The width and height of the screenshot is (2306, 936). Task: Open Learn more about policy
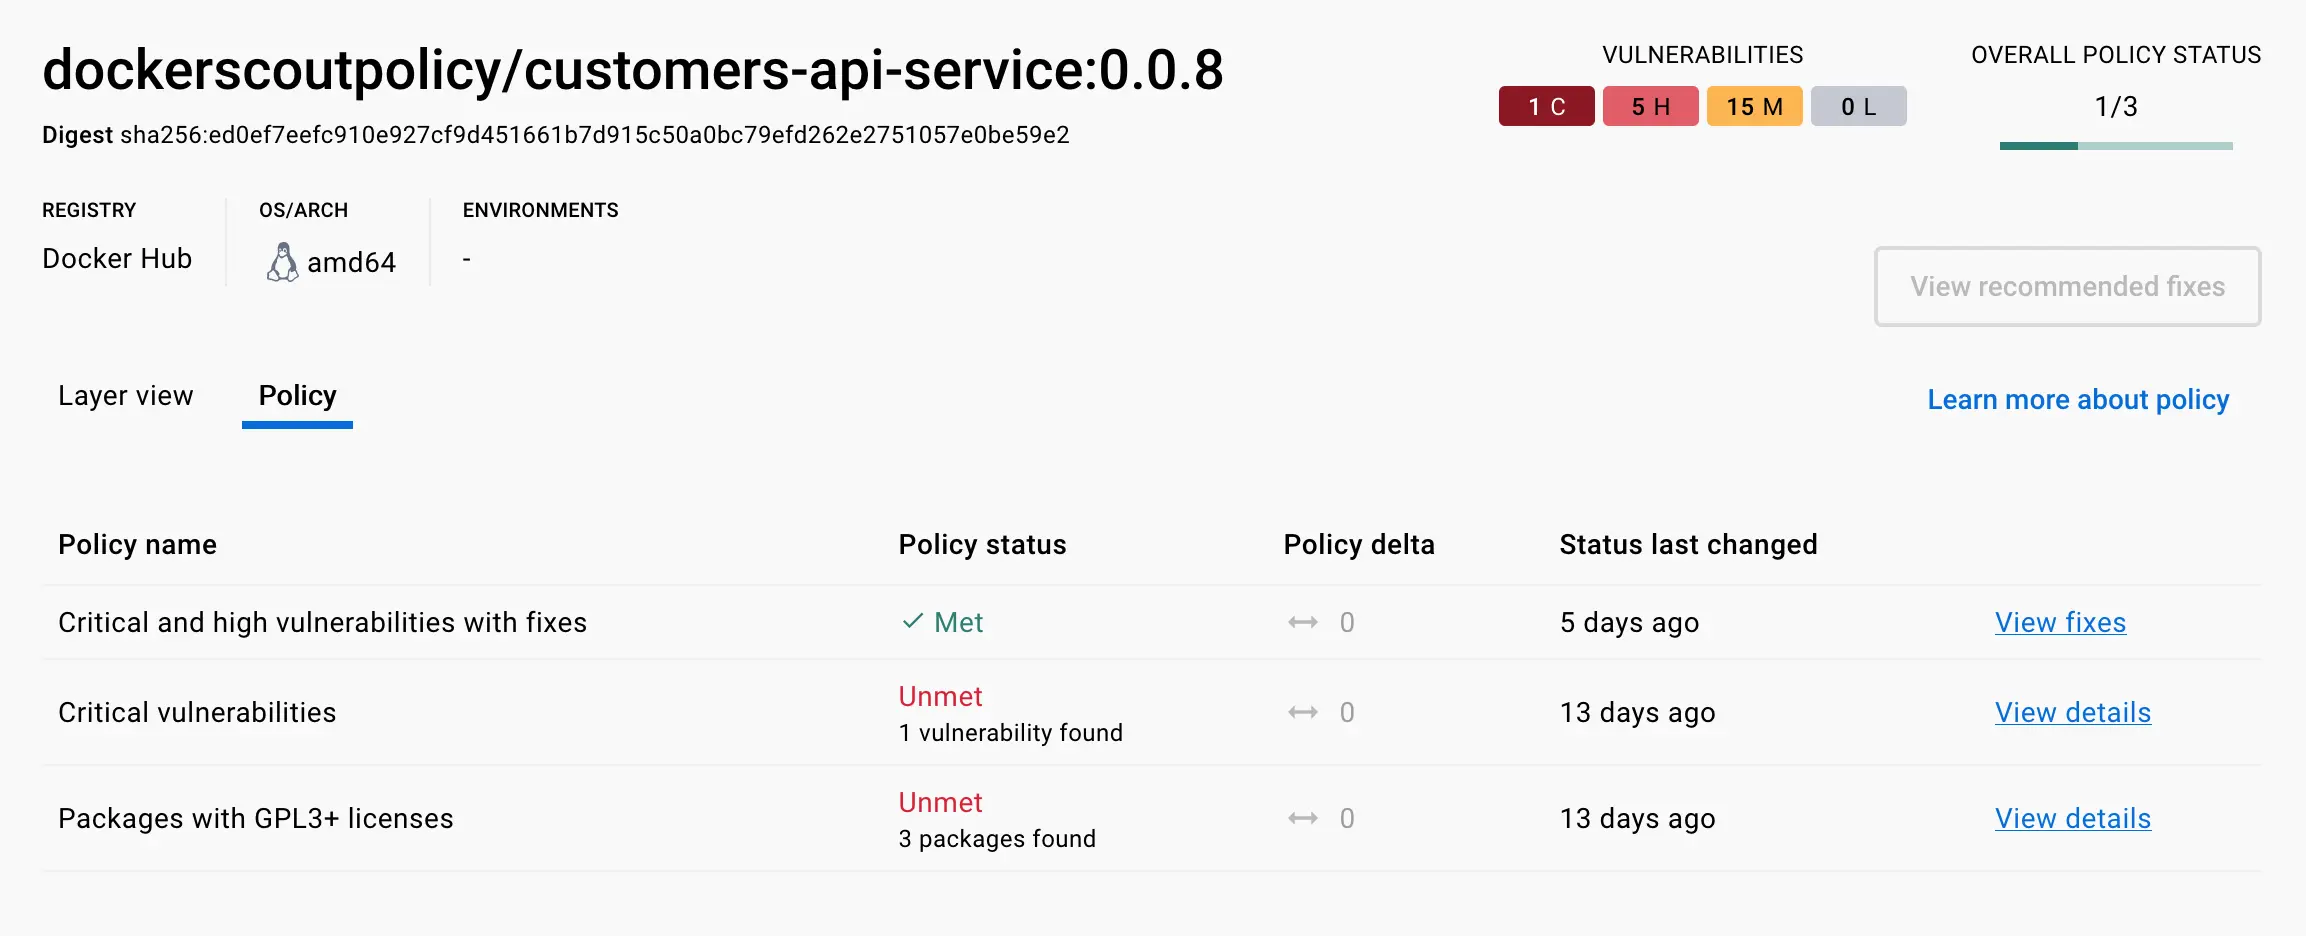tap(2077, 399)
